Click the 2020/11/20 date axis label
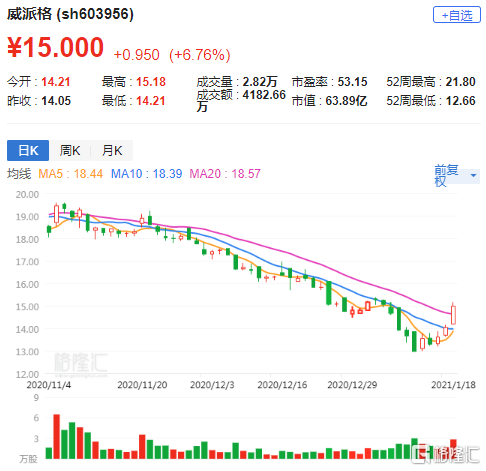The width and height of the screenshot is (486, 471). [x=142, y=385]
